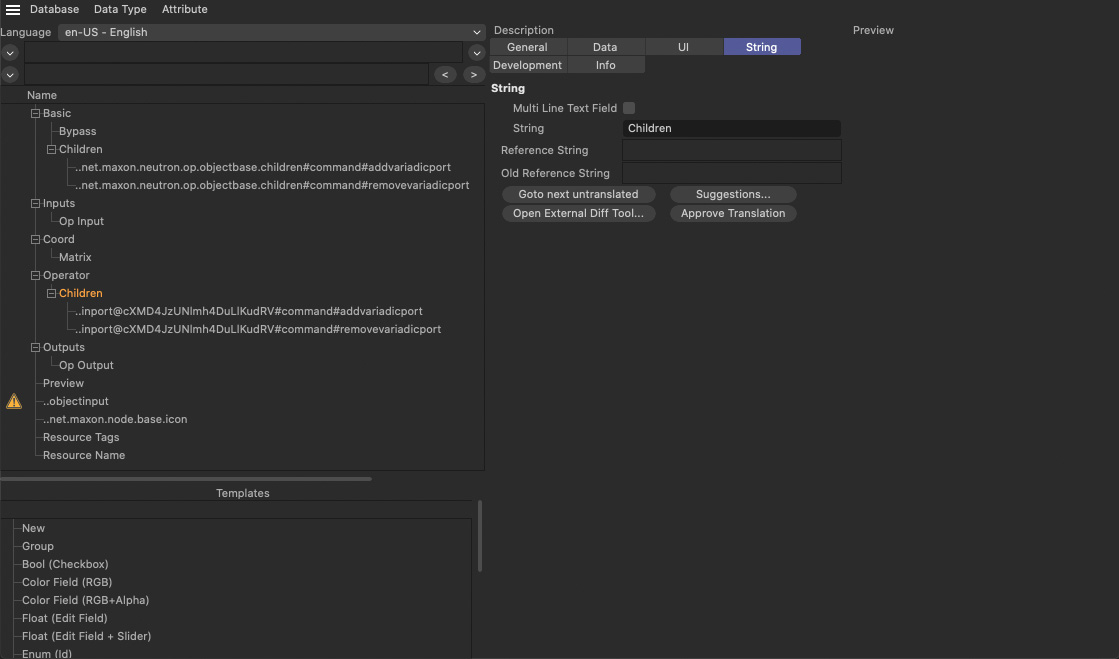Collapse the Operator tree group
This screenshot has width=1119, height=659.
[x=36, y=276]
